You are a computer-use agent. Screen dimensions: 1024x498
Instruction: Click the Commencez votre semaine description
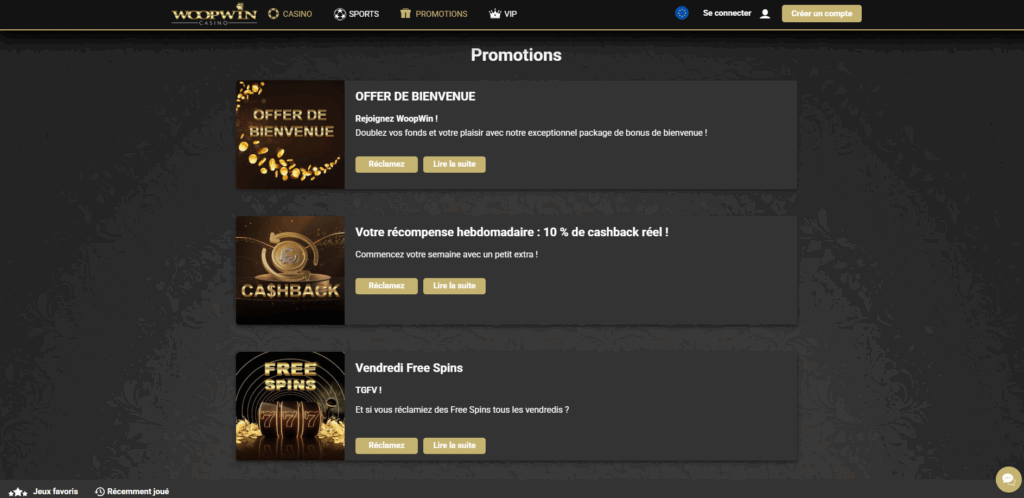tap(447, 254)
